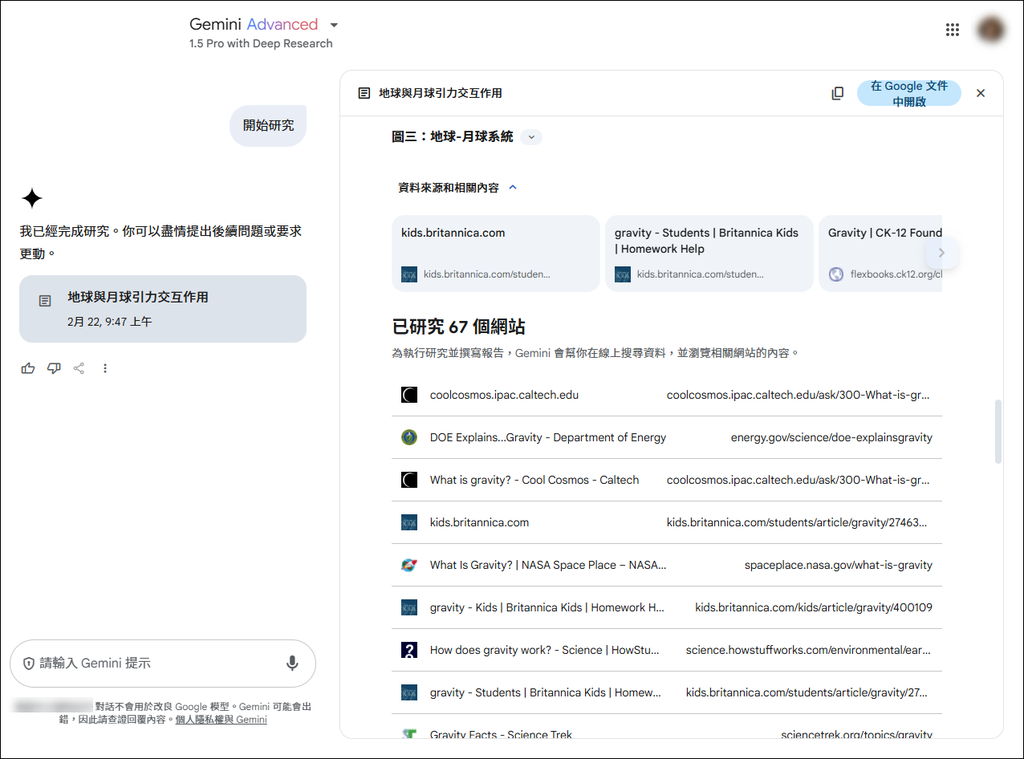
Task: Click the thumbs down icon
Action: [x=54, y=368]
